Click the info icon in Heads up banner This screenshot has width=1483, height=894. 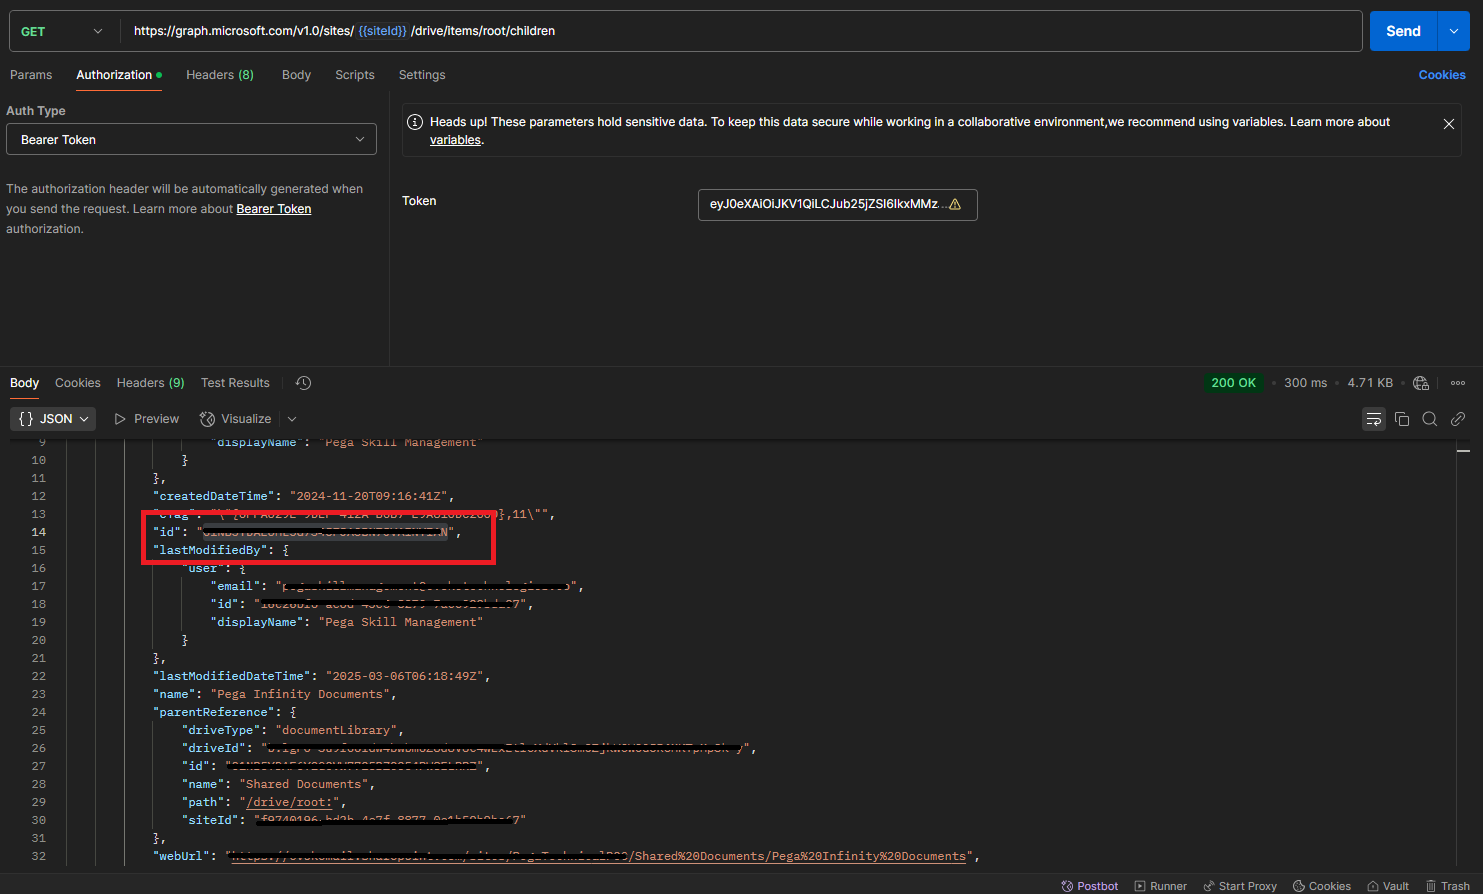tap(415, 122)
